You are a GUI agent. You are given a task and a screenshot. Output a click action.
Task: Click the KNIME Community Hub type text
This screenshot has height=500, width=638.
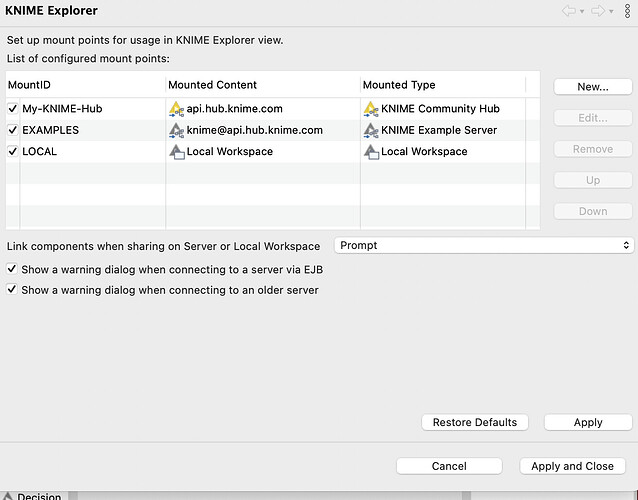coord(440,109)
